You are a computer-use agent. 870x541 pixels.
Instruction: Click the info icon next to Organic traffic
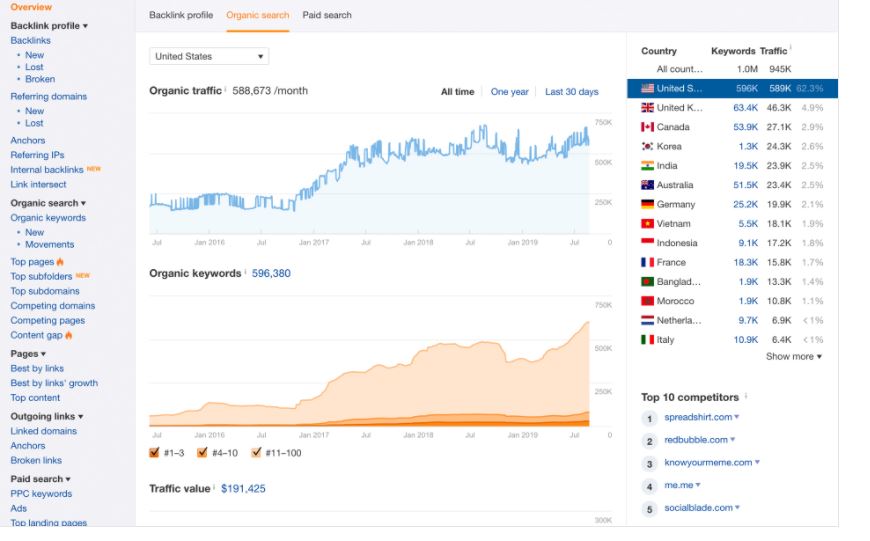[225, 89]
